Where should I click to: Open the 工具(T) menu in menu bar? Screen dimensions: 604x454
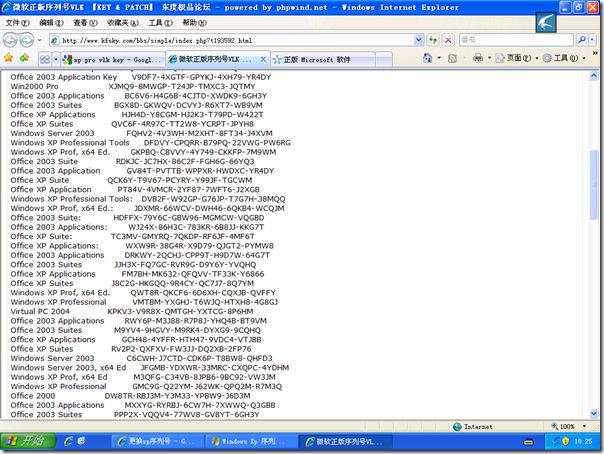coord(161,23)
